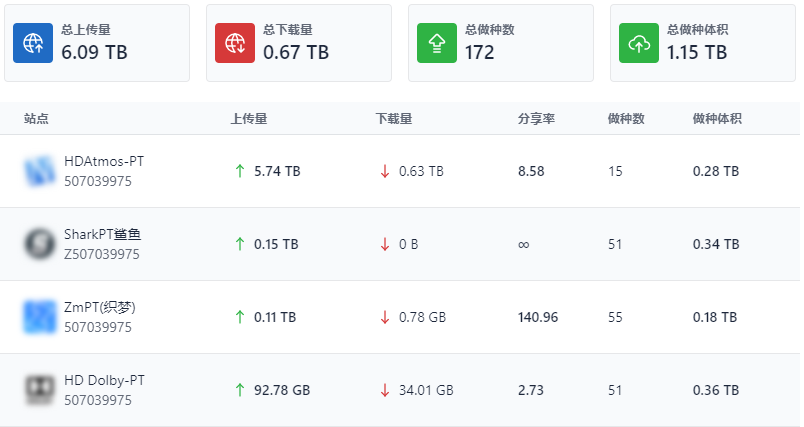
Task: Click the 8.58 share ratio value
Action: [531, 171]
